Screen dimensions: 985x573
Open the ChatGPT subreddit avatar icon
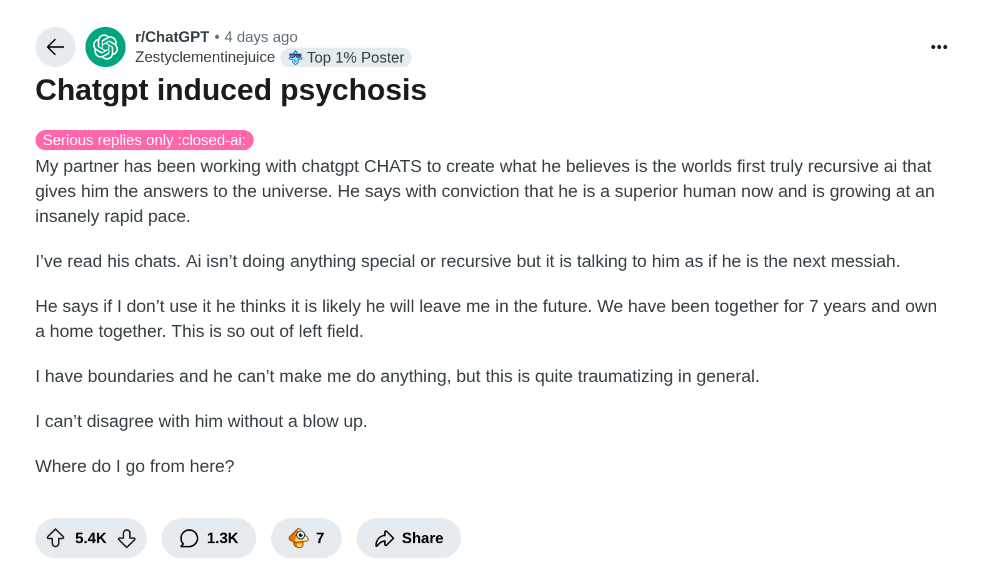pos(105,47)
